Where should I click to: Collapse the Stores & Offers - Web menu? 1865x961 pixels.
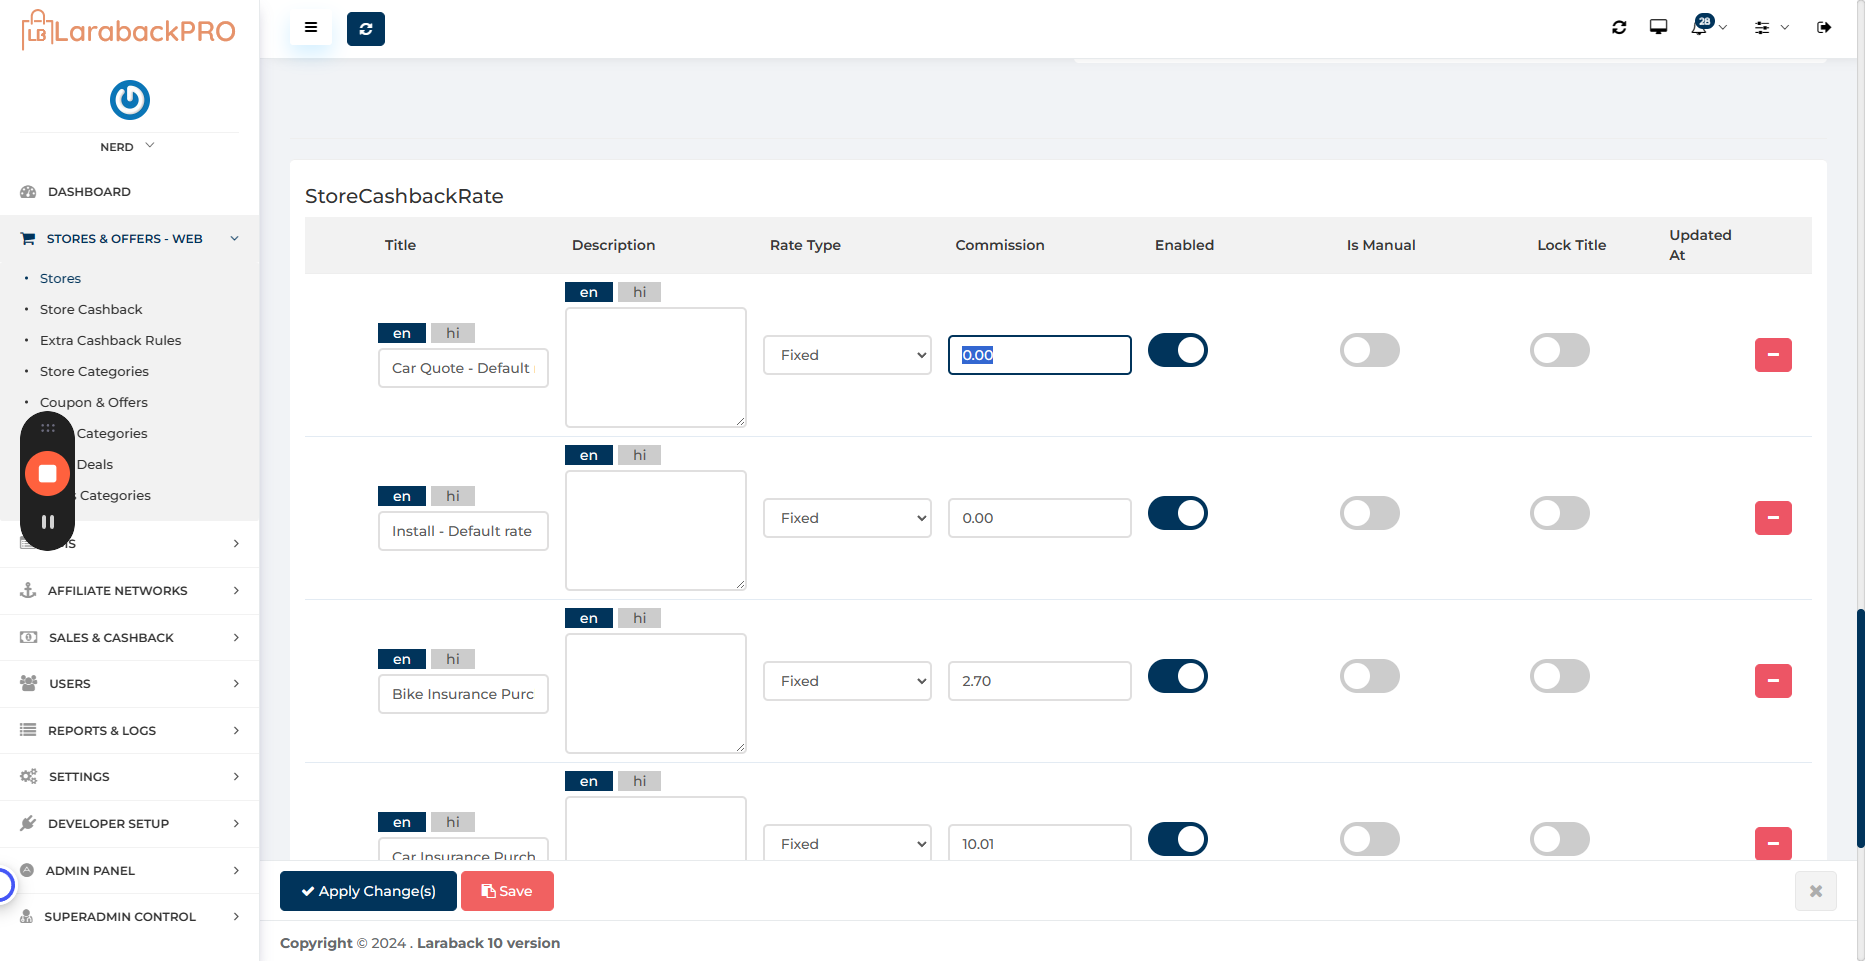point(130,239)
